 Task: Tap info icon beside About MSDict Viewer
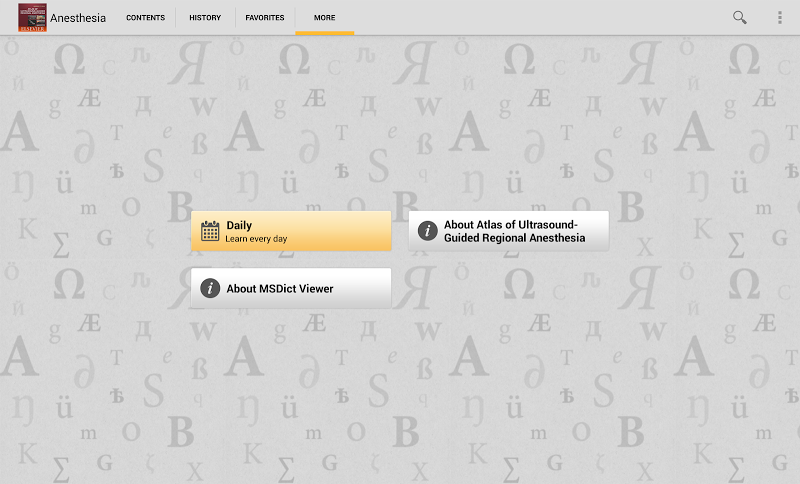210,288
